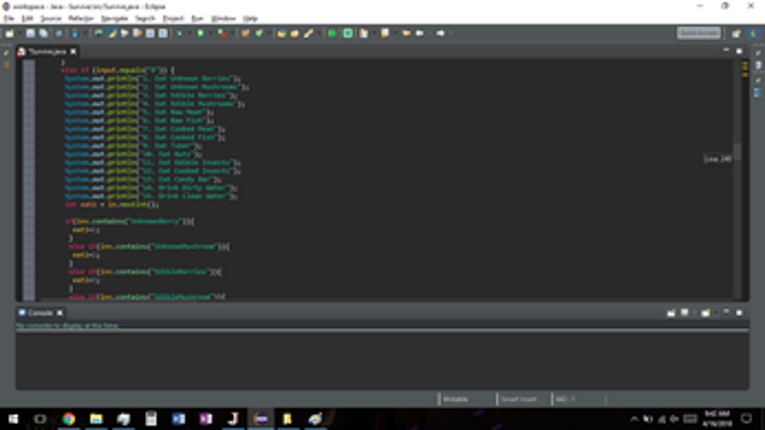Image resolution: width=765 pixels, height=430 pixels.
Task: Click the green Run button in toolbar
Action: pos(201,33)
